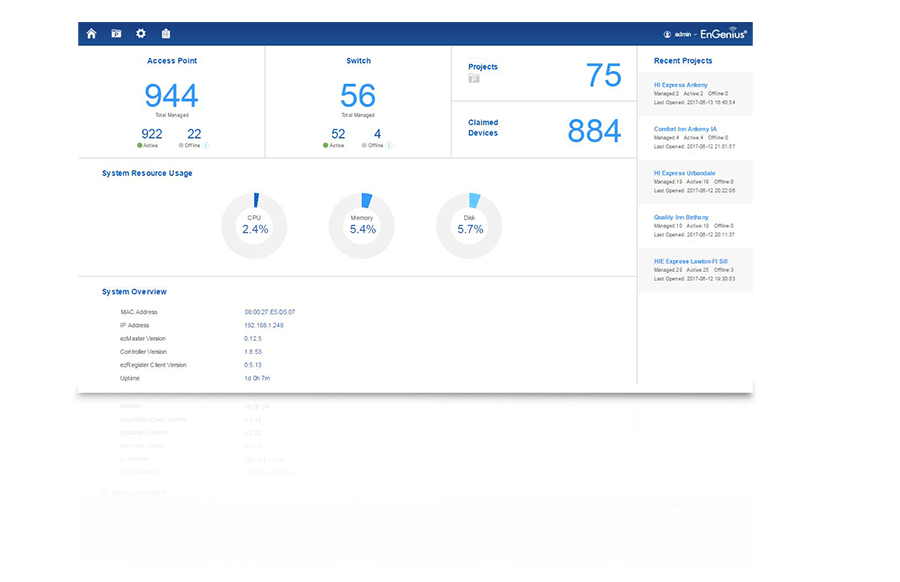Click the Claimed Devices count 884

[594, 131]
